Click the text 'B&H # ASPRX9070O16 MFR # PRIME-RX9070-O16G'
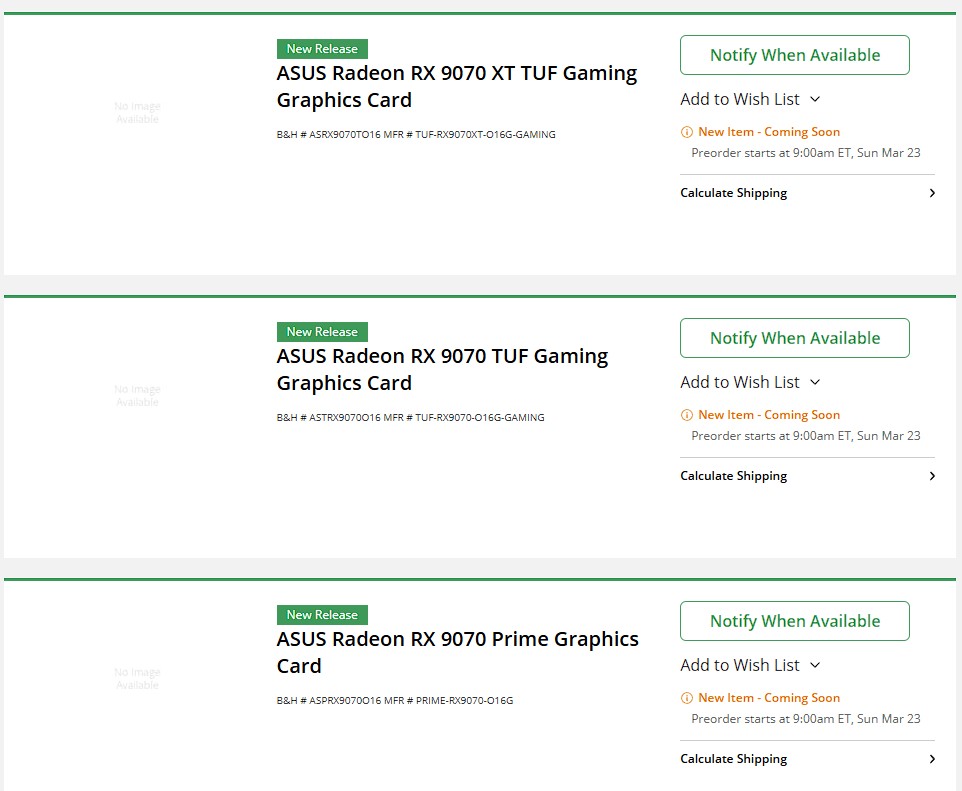Image resolution: width=962 pixels, height=791 pixels. click(395, 700)
